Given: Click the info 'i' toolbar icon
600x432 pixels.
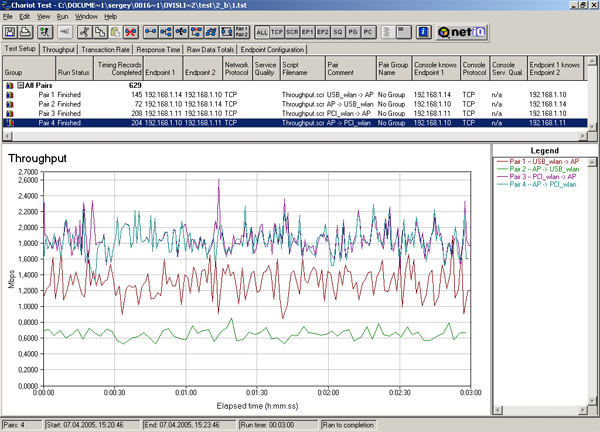Looking at the screenshot, I should 424,32.
